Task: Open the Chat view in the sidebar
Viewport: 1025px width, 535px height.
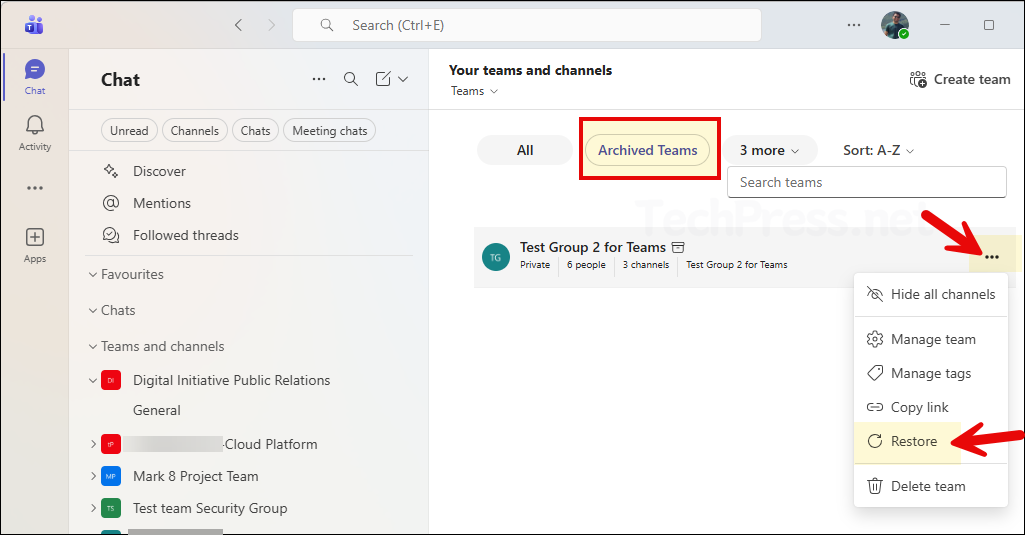Action: (35, 77)
